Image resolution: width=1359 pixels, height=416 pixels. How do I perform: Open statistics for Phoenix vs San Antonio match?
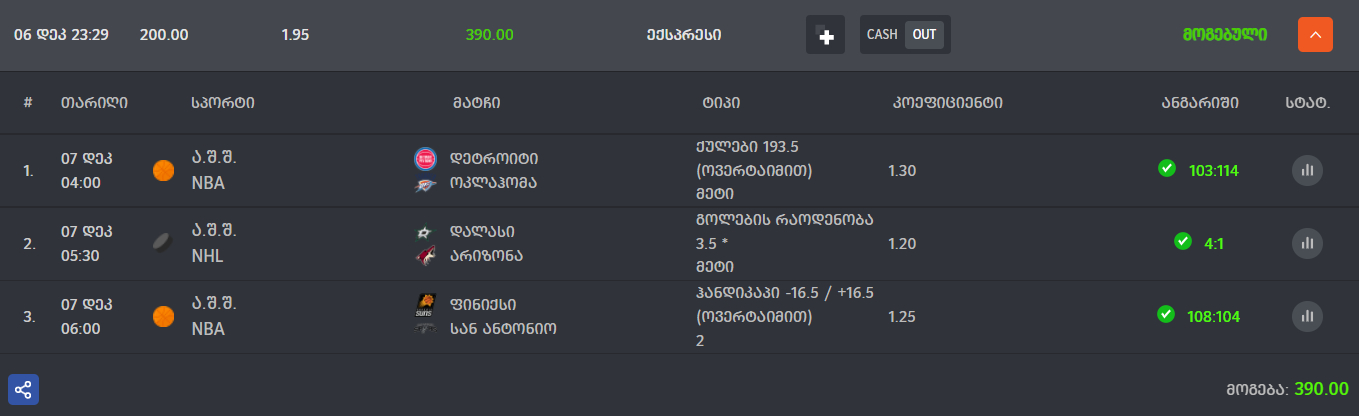(1307, 317)
